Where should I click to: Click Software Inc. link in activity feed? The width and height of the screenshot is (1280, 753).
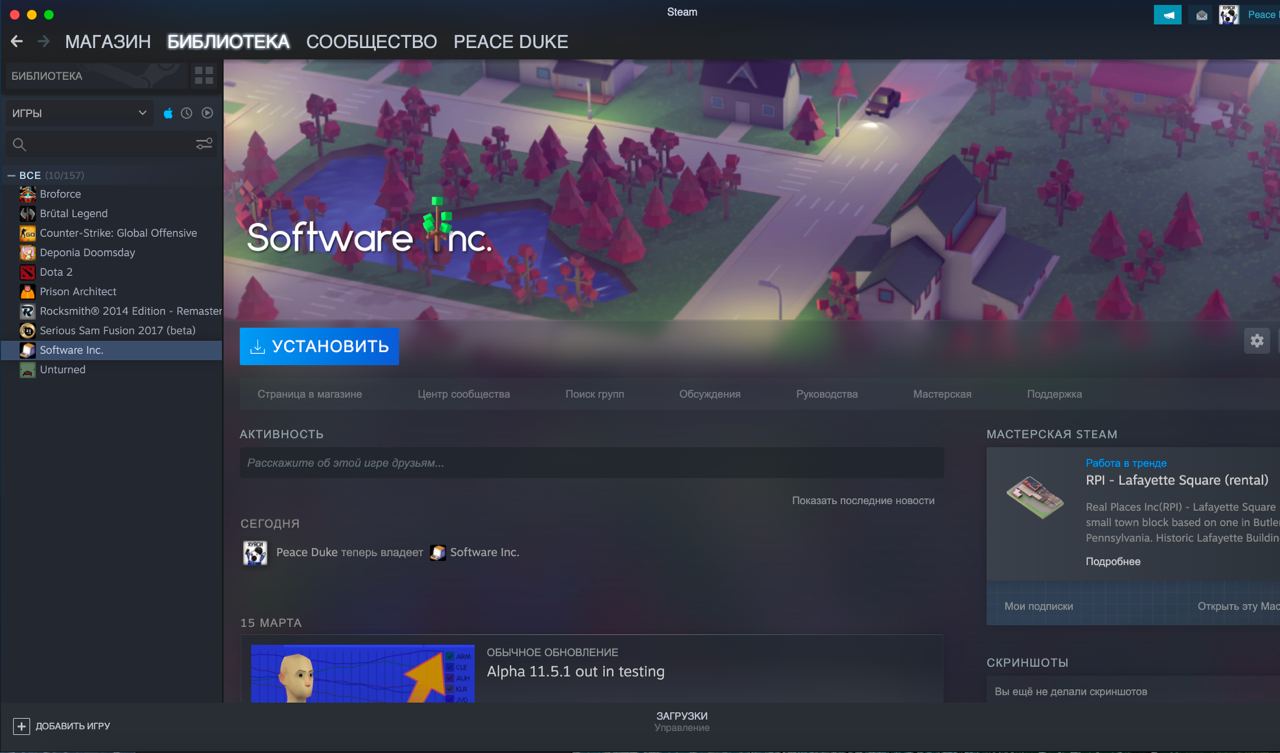485,552
